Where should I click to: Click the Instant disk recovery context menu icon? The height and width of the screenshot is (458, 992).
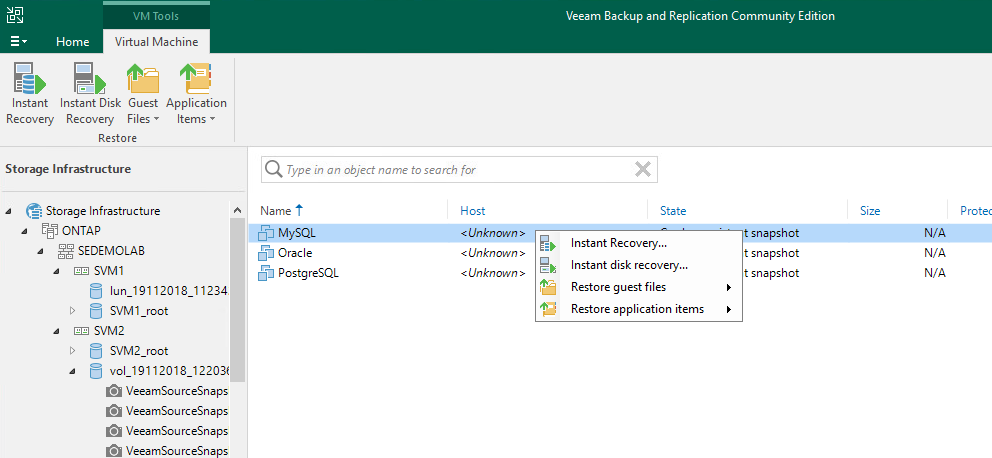548,265
